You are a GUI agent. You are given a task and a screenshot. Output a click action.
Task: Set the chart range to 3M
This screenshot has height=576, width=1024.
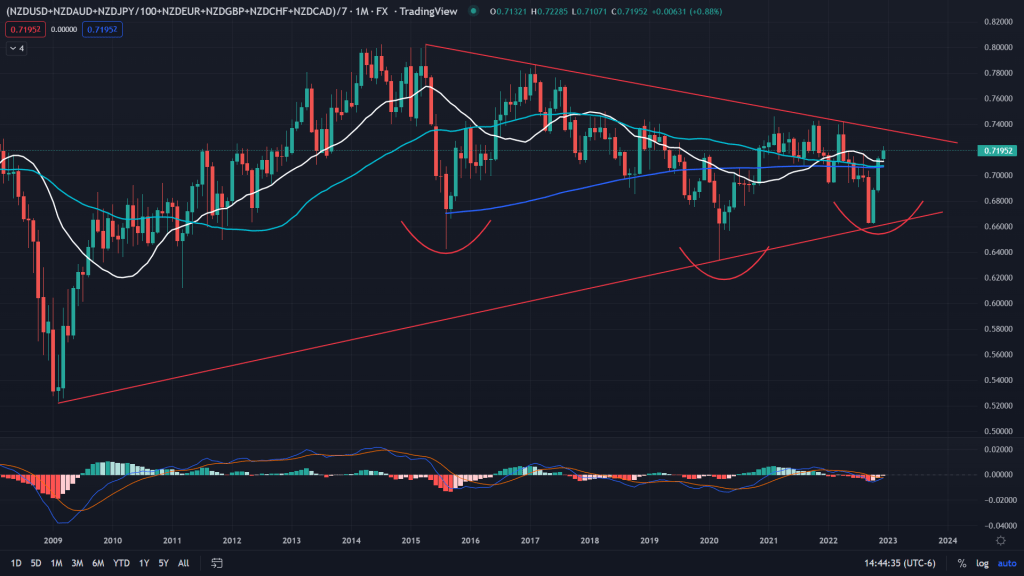pos(77,563)
